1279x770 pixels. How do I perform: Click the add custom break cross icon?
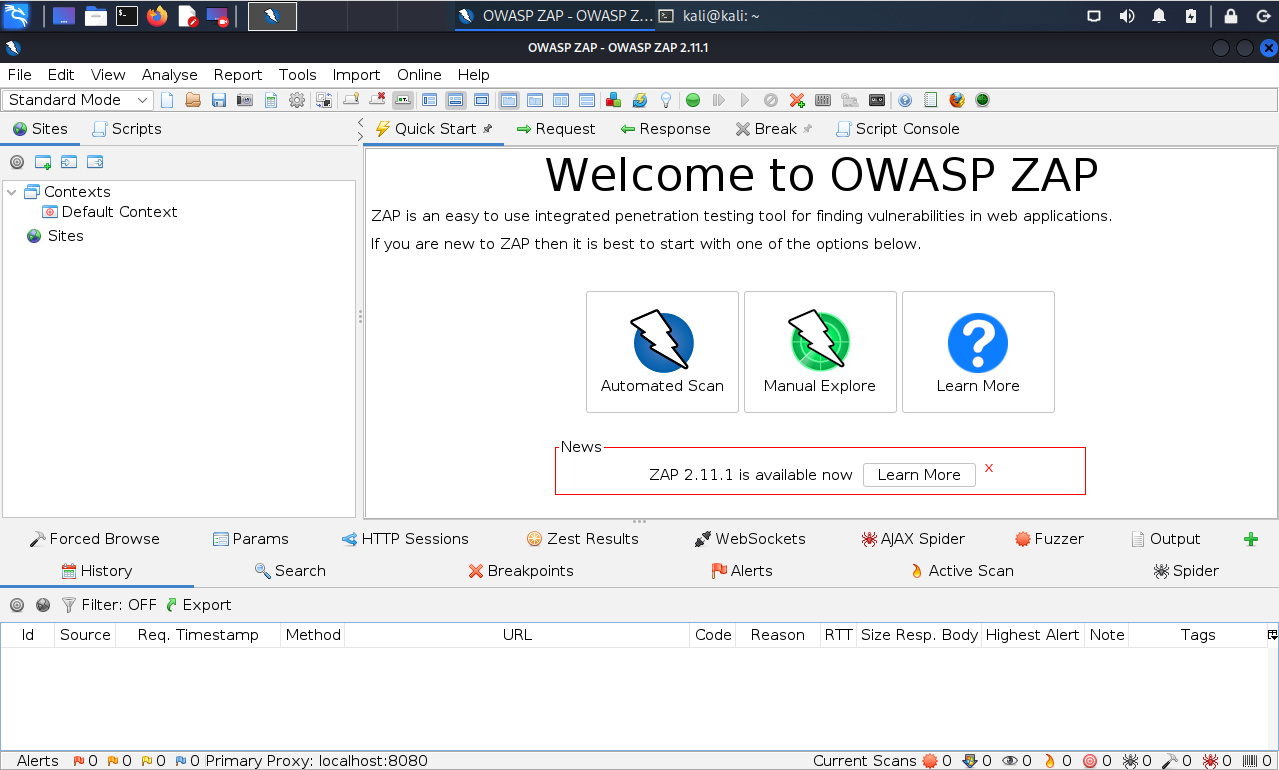click(797, 100)
